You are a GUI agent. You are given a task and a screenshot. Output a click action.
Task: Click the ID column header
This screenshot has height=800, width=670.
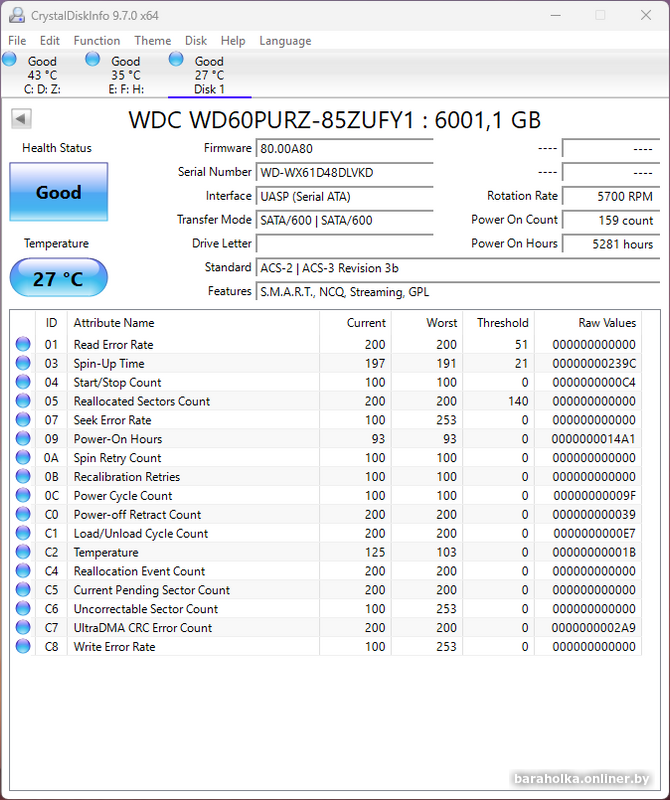click(51, 322)
